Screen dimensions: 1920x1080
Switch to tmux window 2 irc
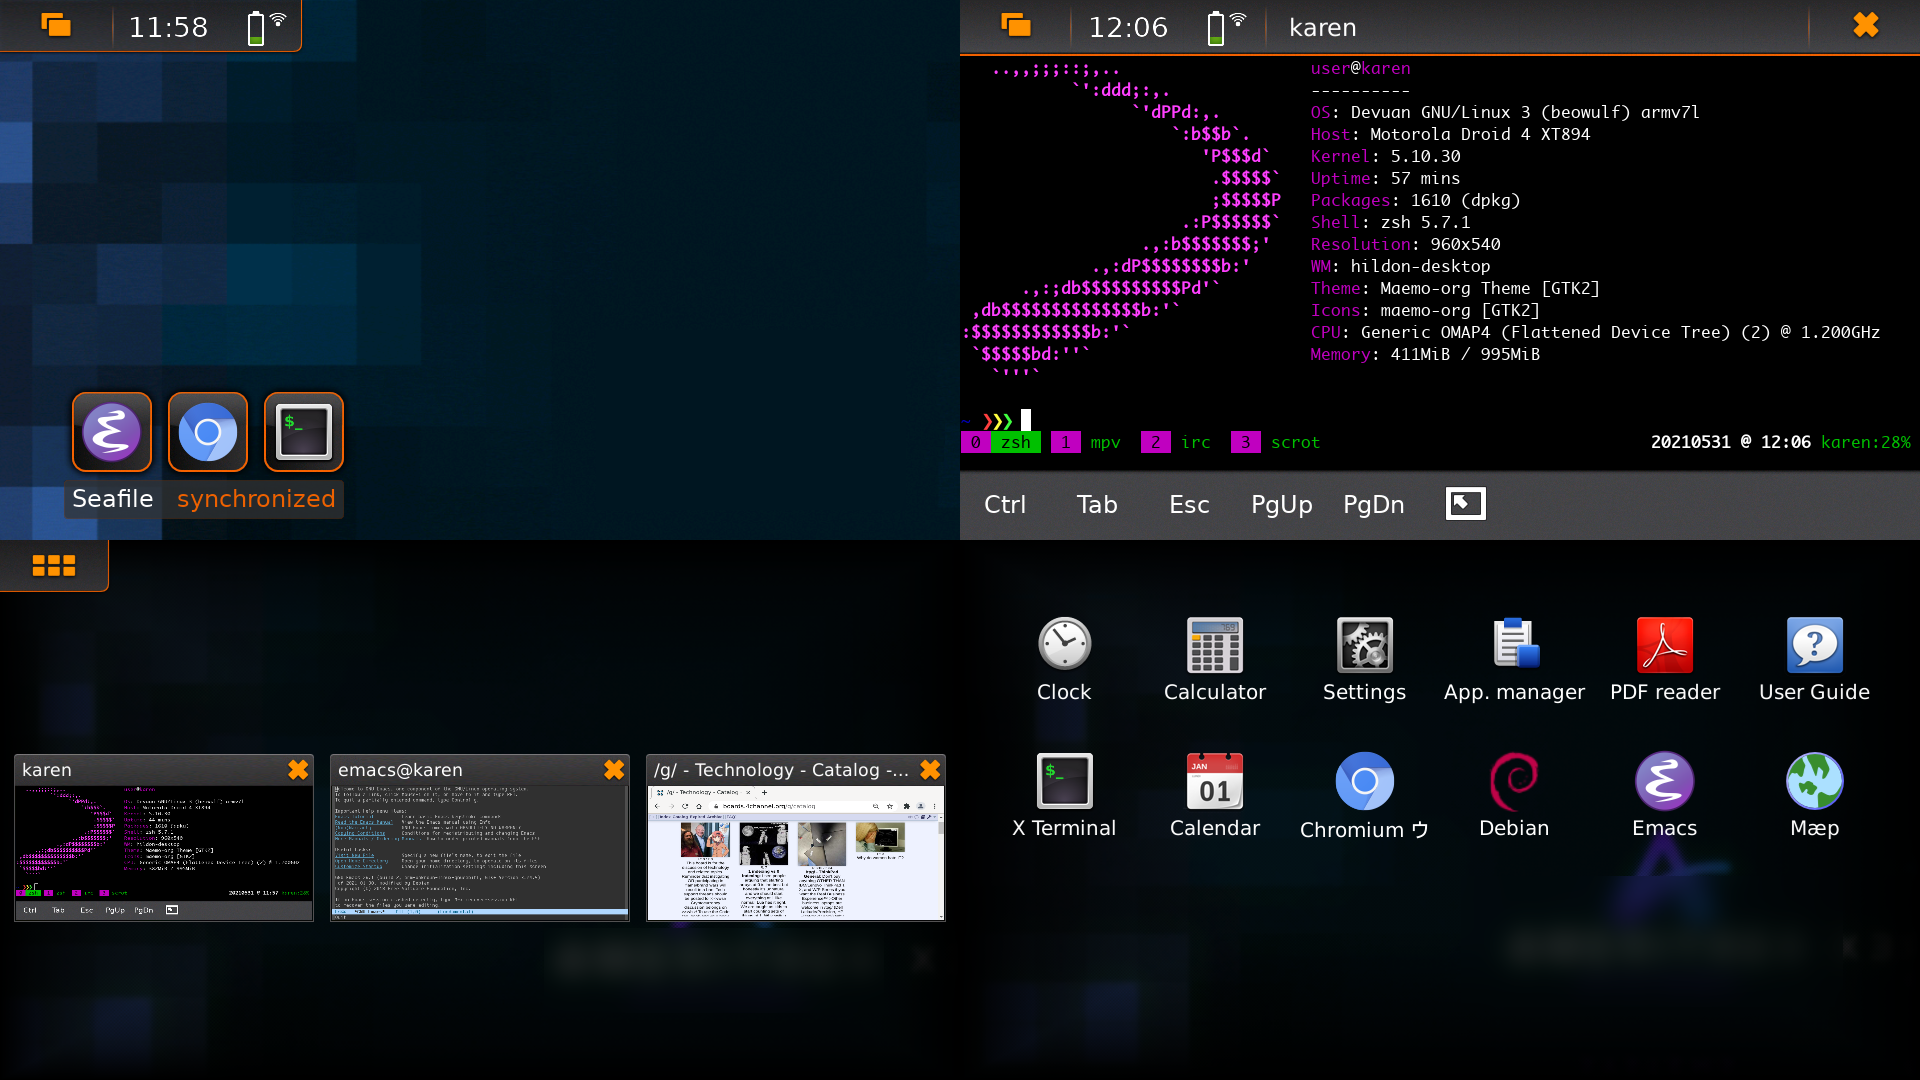pyautogui.click(x=1176, y=442)
